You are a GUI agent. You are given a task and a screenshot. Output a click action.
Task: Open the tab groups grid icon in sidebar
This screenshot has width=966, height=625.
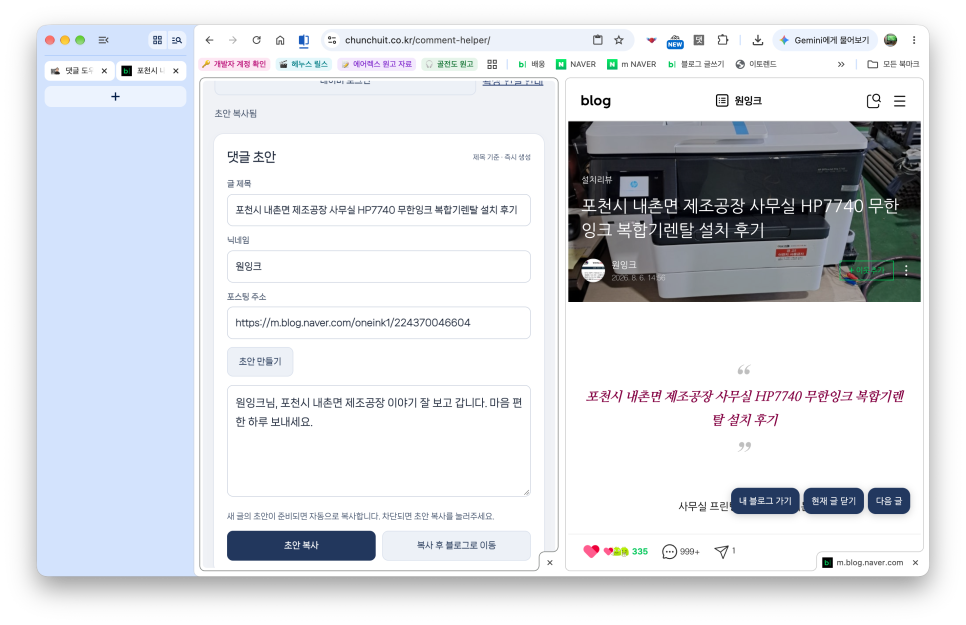[x=158, y=40]
